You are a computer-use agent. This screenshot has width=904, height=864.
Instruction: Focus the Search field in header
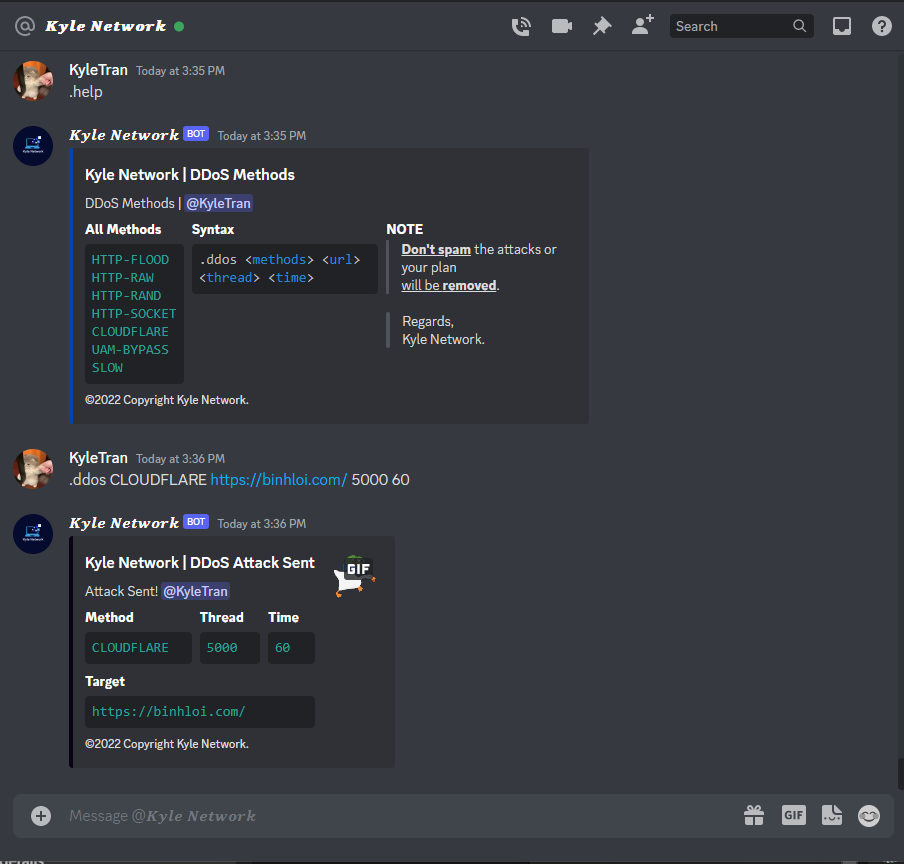(741, 26)
